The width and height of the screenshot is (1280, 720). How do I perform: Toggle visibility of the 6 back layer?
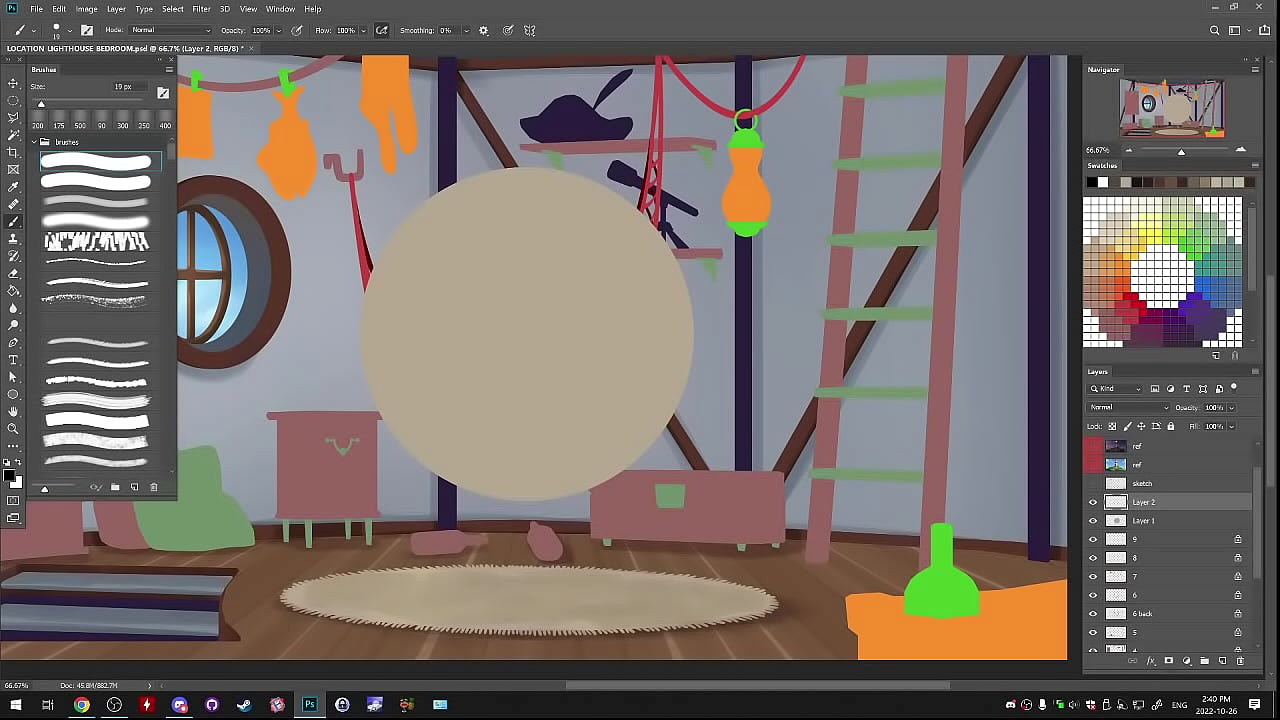point(1093,614)
